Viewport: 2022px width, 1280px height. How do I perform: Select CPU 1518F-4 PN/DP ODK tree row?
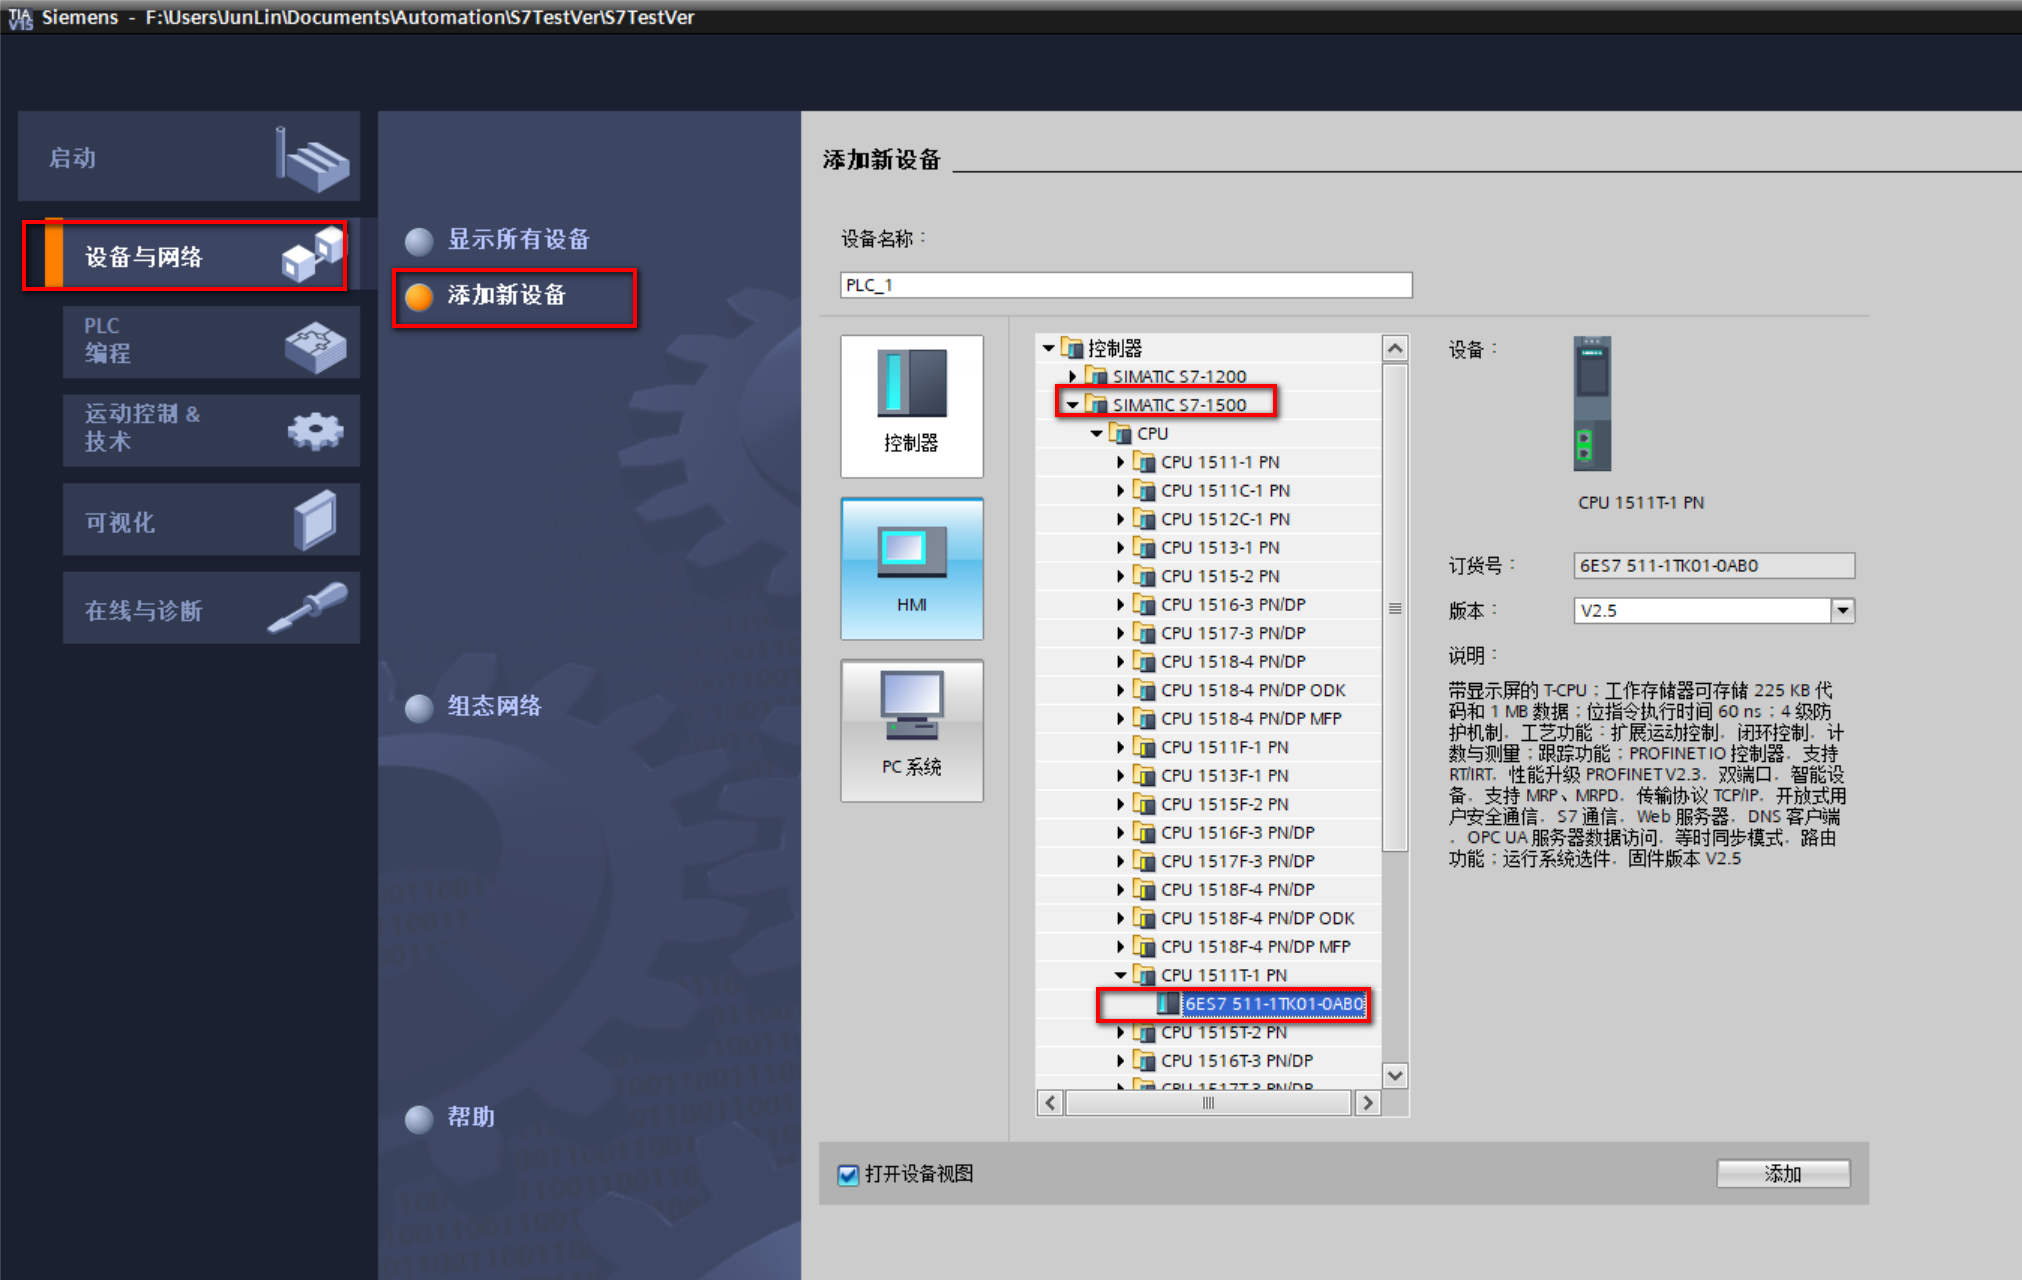pyautogui.click(x=1208, y=918)
